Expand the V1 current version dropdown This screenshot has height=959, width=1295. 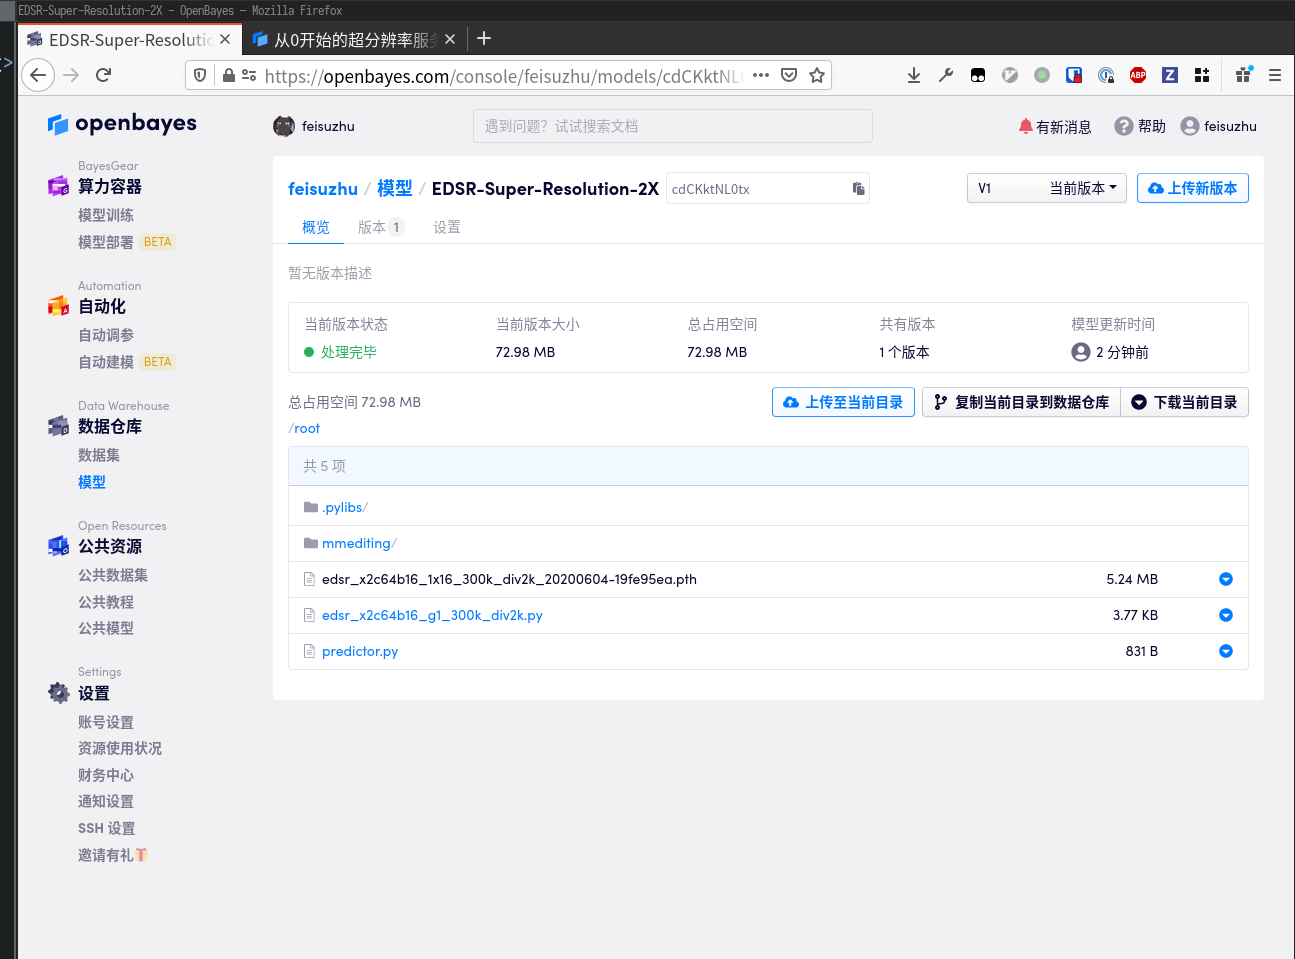(x=1046, y=188)
